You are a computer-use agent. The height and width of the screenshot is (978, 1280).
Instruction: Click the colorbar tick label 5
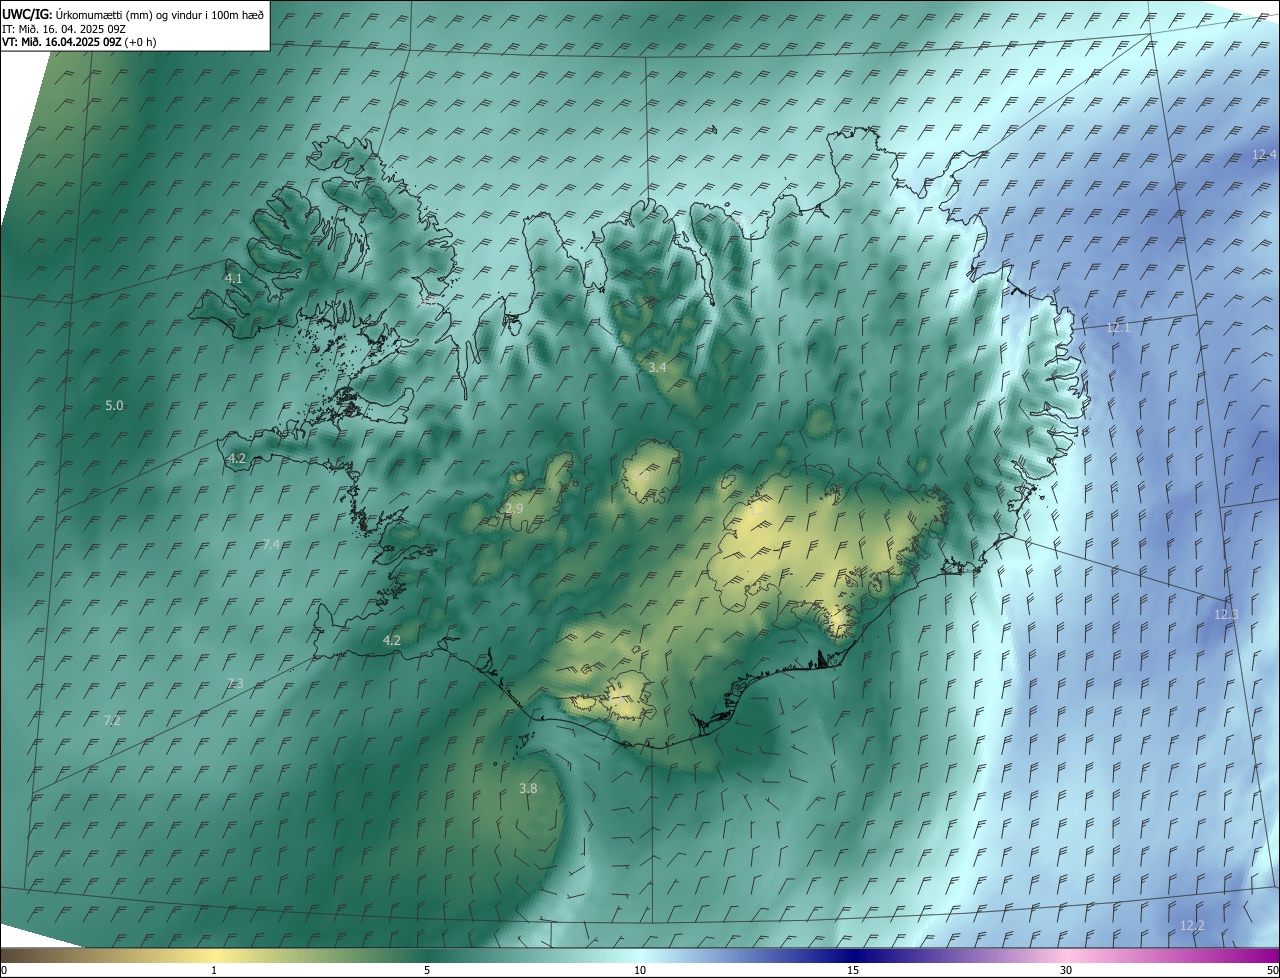pyautogui.click(x=427, y=970)
